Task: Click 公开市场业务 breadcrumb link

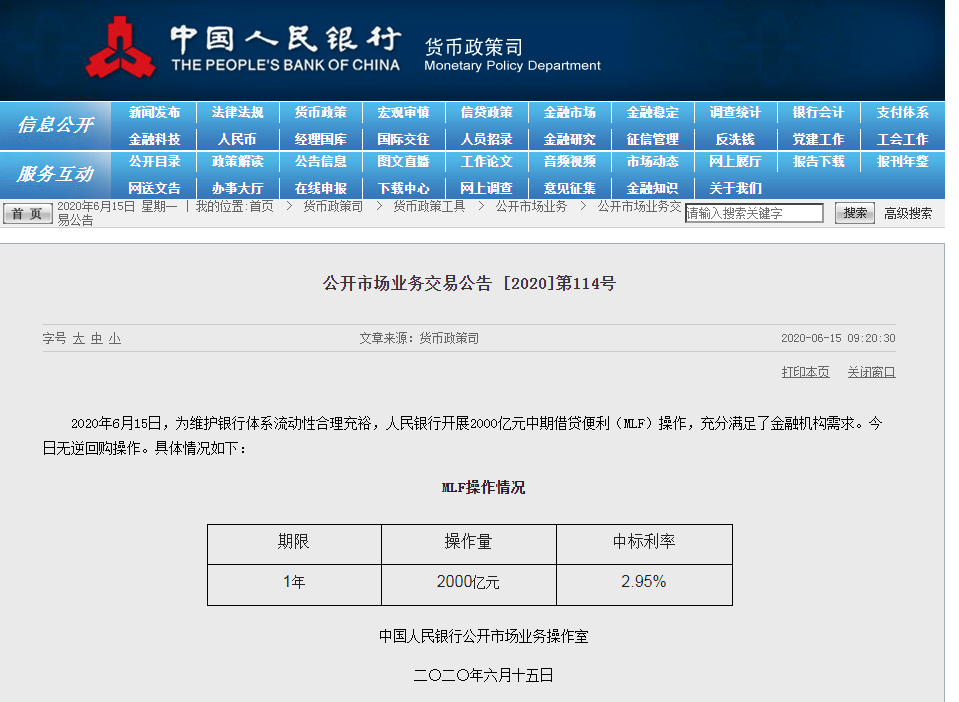Action: coord(531,206)
